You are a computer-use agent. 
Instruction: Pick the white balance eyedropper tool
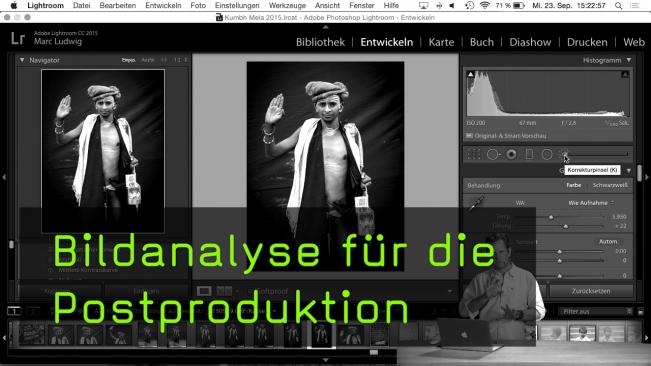(476, 204)
